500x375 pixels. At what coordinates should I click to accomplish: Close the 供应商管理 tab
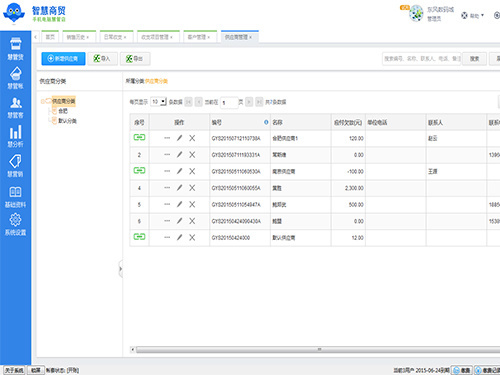[x=251, y=37]
